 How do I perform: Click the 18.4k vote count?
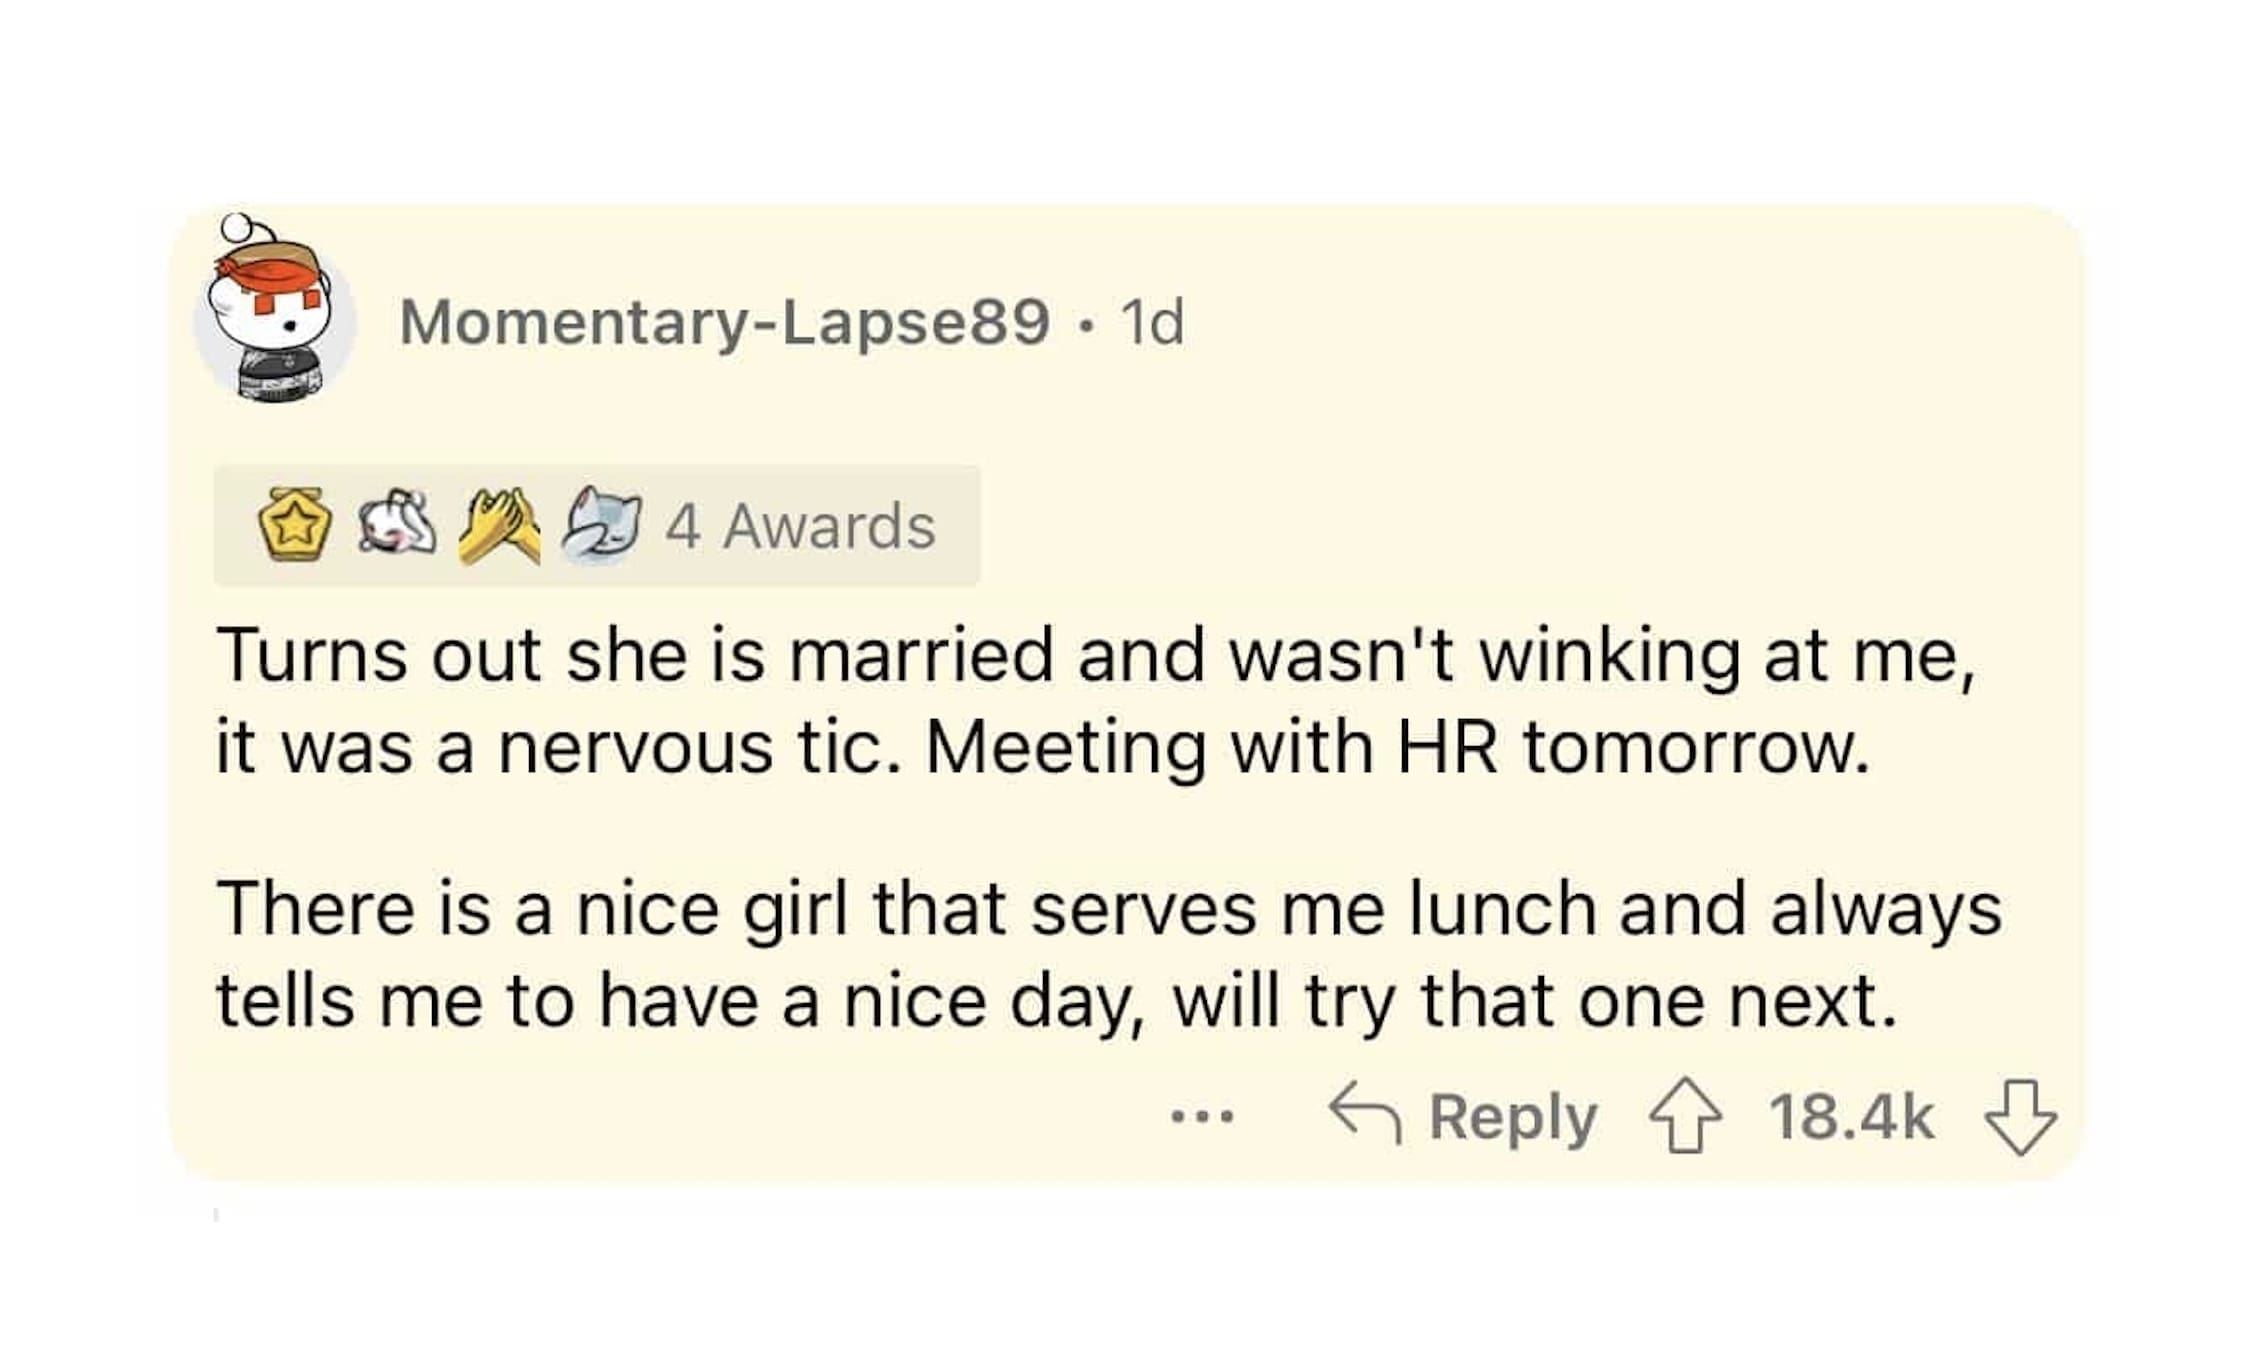point(1851,1116)
